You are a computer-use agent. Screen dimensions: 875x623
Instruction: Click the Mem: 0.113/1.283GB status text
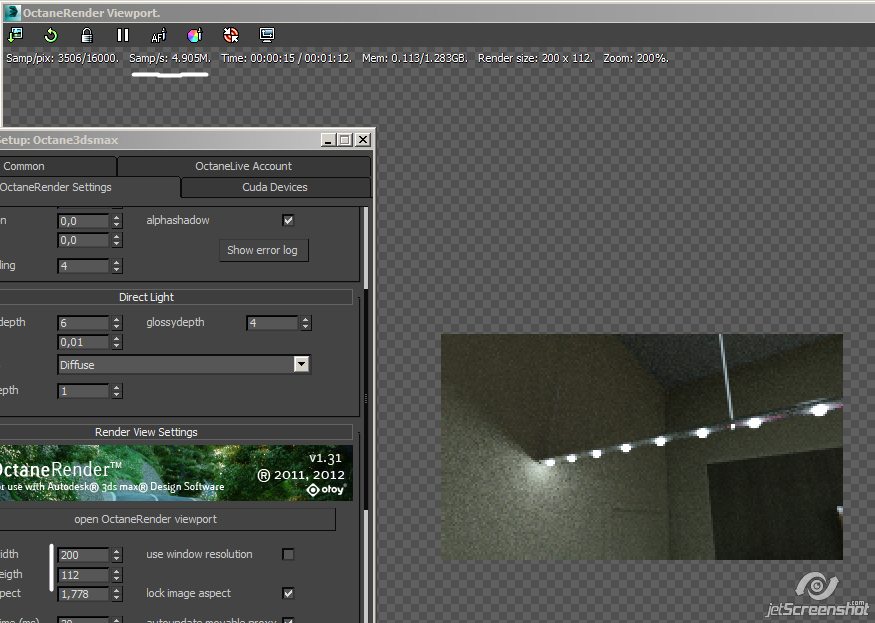(x=415, y=58)
